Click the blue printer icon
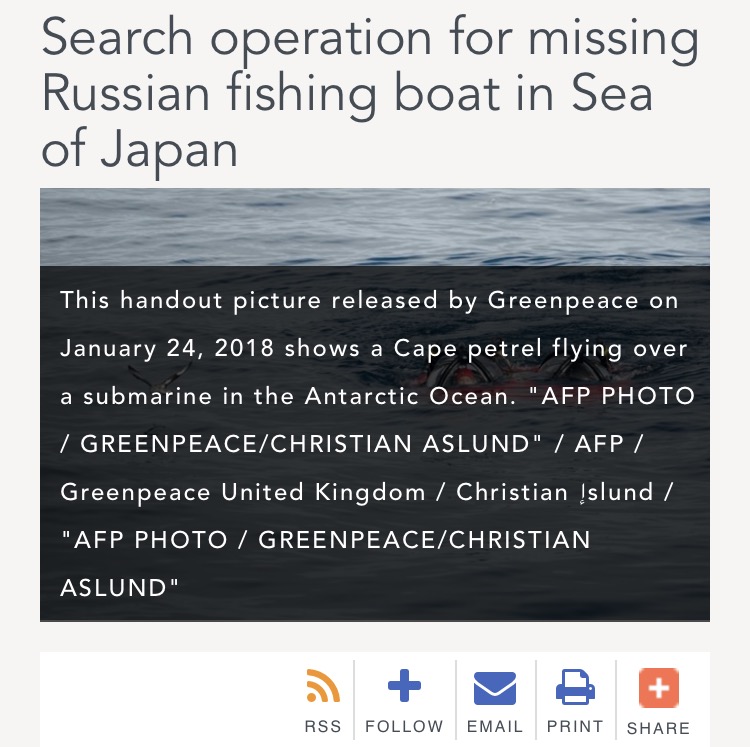Screen dimensions: 750x747 pyautogui.click(x=575, y=687)
